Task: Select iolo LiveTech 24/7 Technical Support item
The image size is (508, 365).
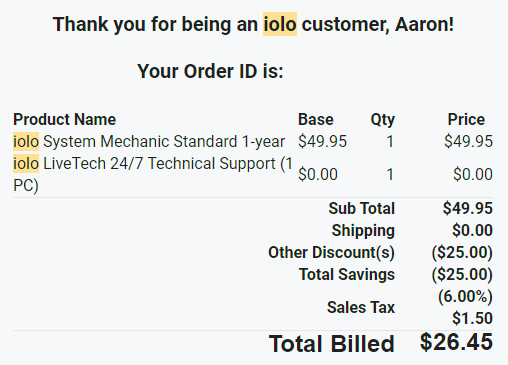Action: 153,174
